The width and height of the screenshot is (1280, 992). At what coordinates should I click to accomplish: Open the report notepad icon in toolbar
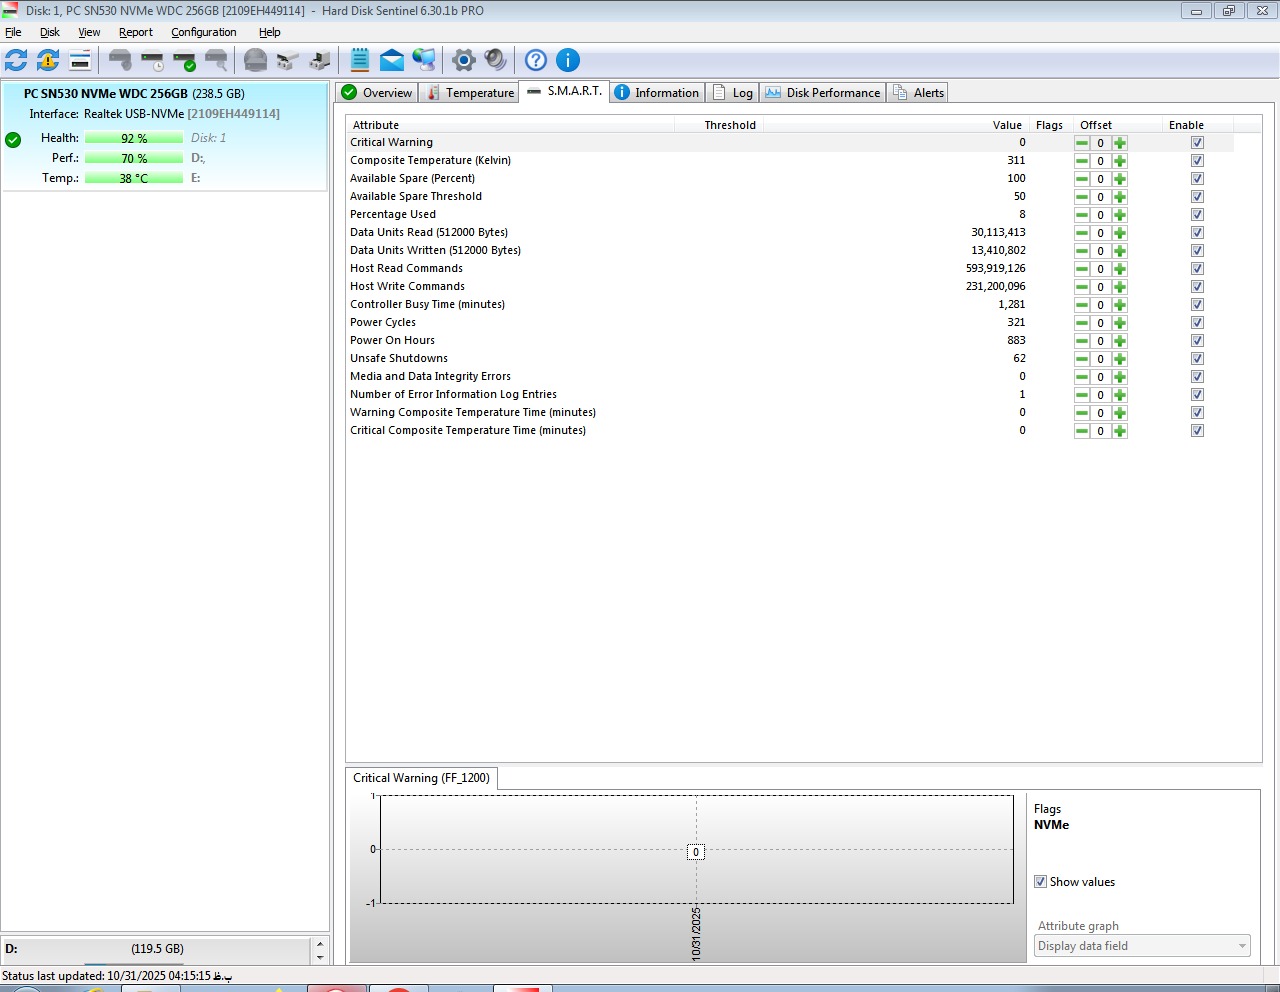point(360,60)
